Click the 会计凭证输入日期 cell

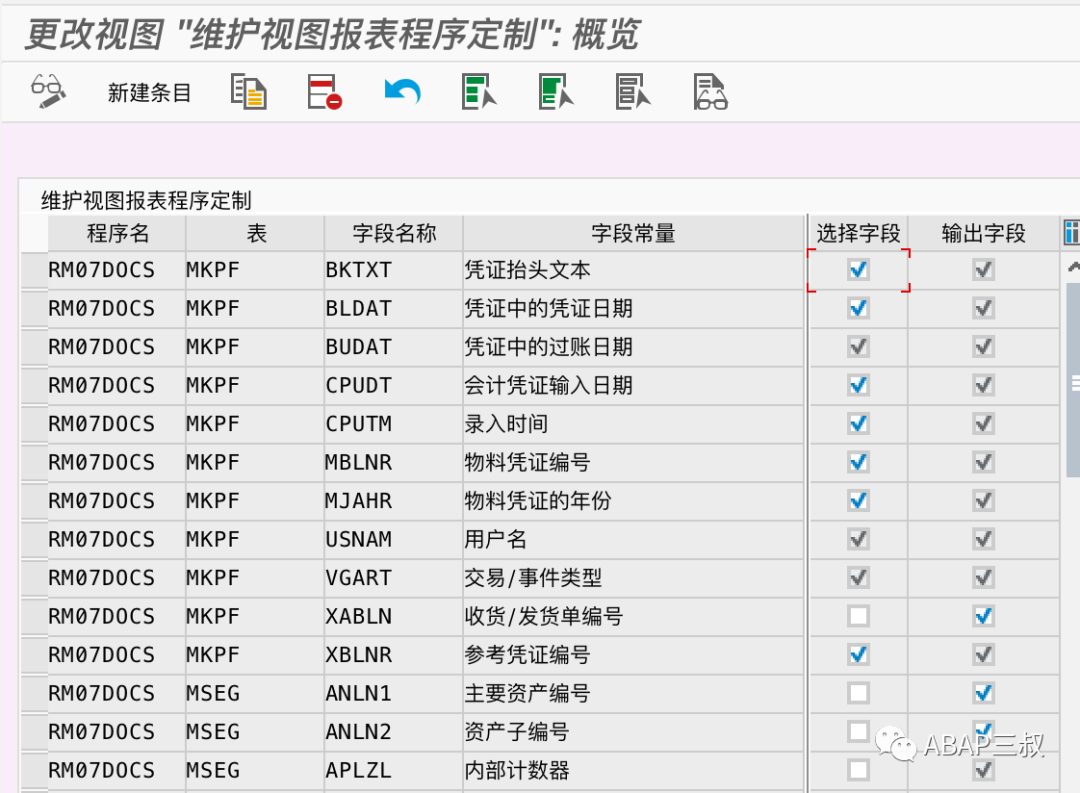[x=633, y=385]
